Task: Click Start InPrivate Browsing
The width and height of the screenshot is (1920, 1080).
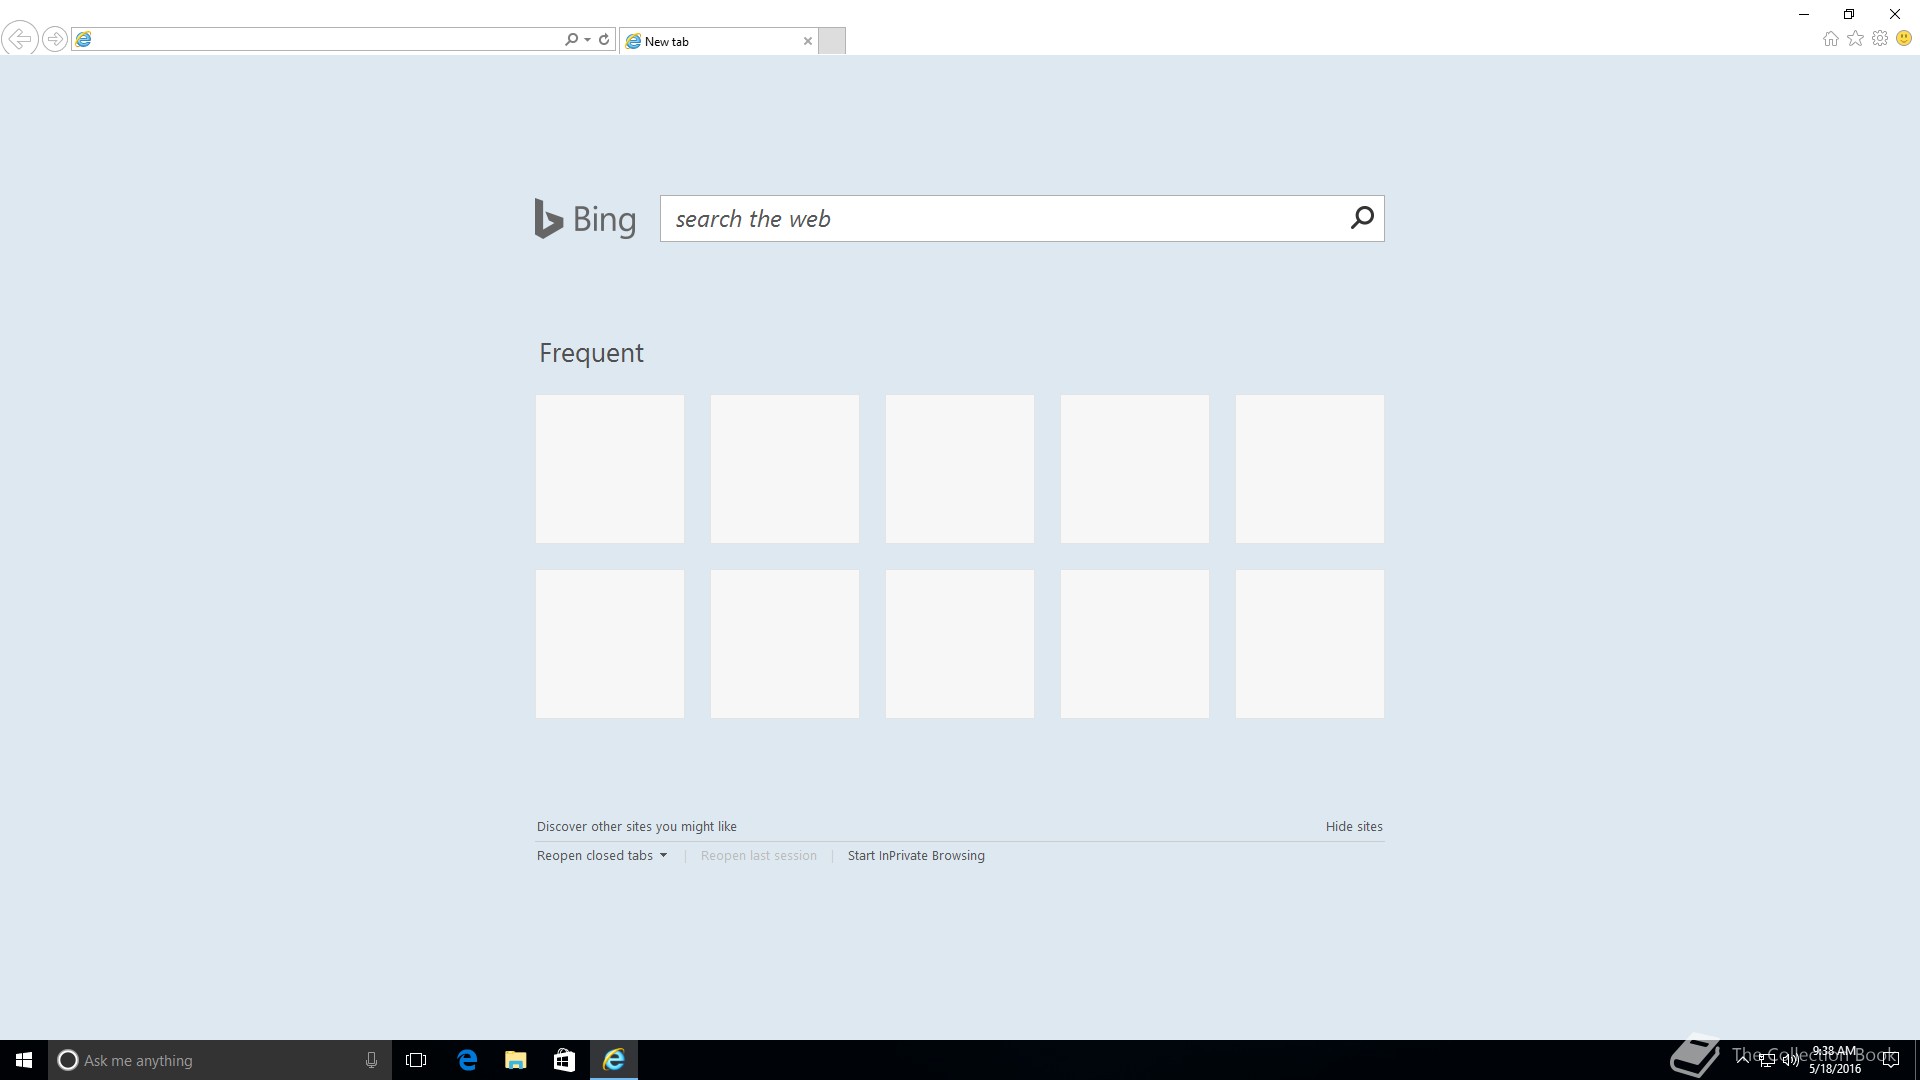Action: point(916,856)
